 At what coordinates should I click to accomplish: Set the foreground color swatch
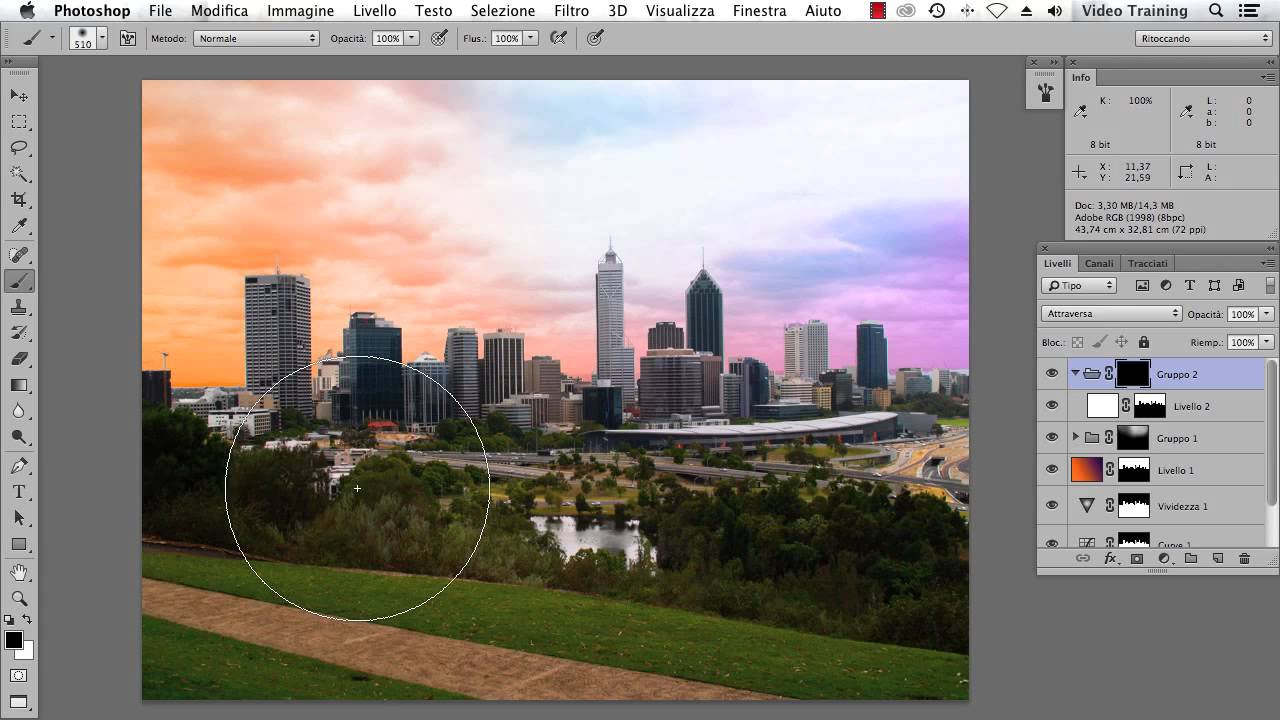(x=13, y=640)
